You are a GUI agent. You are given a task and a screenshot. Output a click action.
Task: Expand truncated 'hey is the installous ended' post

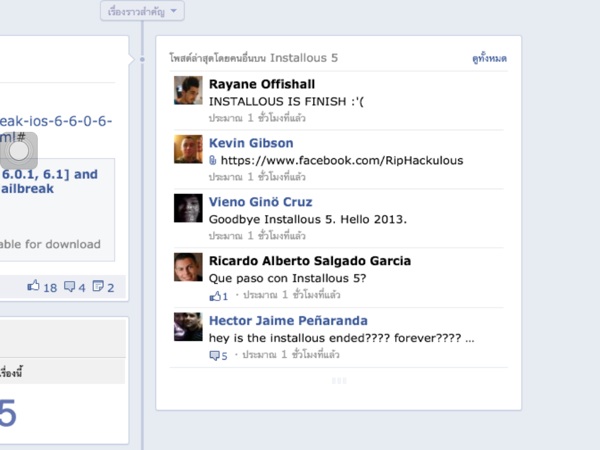[x=341, y=338]
